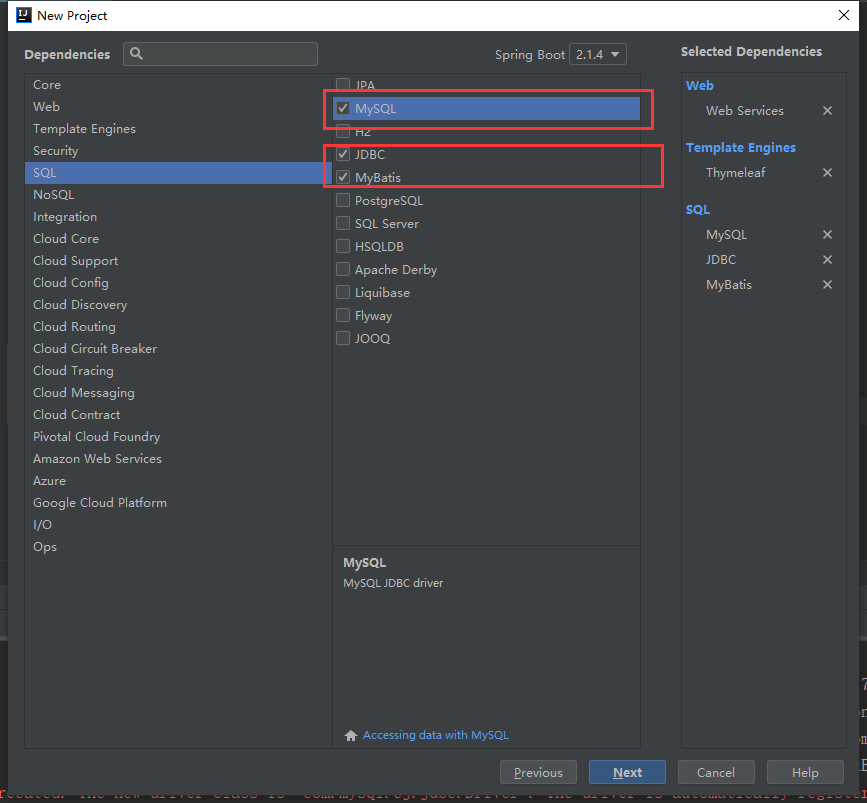Select the Cloud Support category
The image size is (867, 803).
coord(178,261)
